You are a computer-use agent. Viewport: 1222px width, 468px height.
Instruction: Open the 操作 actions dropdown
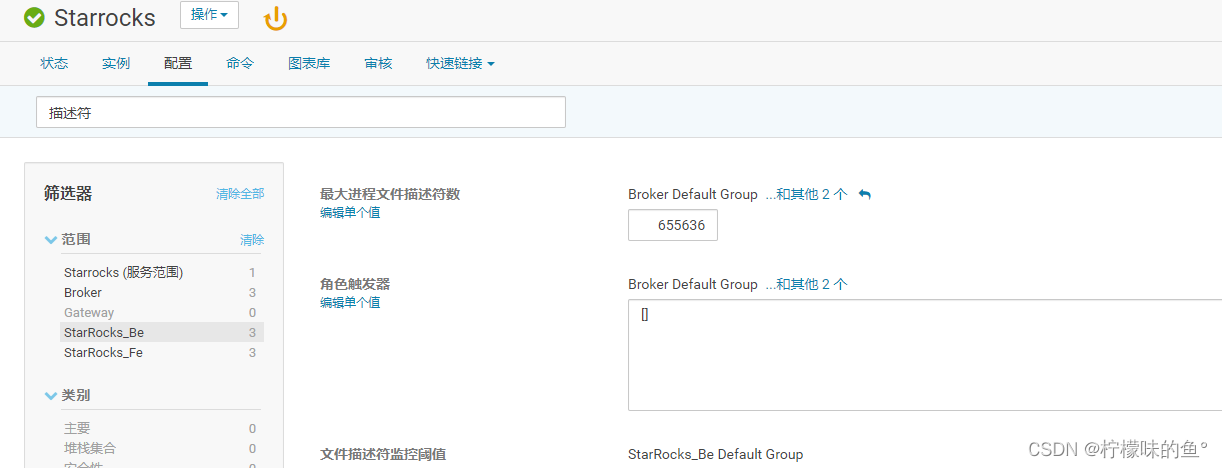209,15
